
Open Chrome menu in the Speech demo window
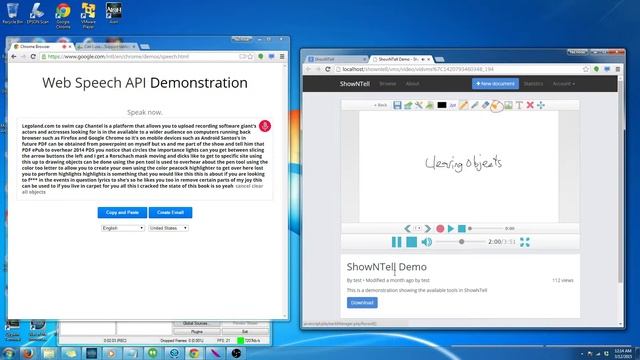coord(282,56)
